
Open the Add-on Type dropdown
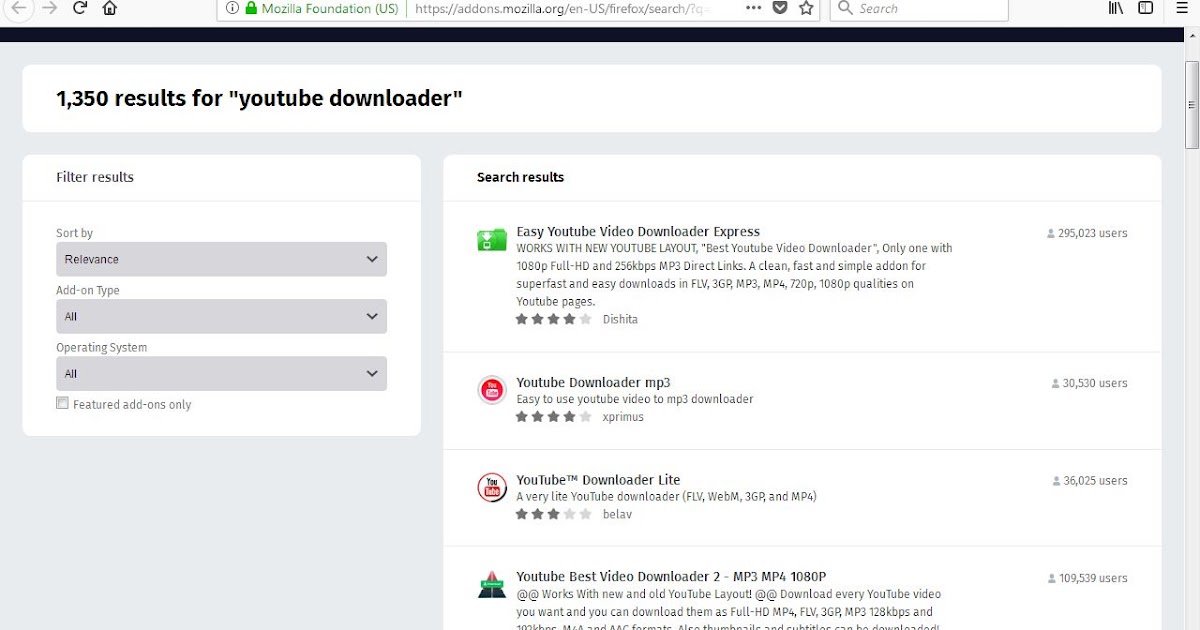221,316
